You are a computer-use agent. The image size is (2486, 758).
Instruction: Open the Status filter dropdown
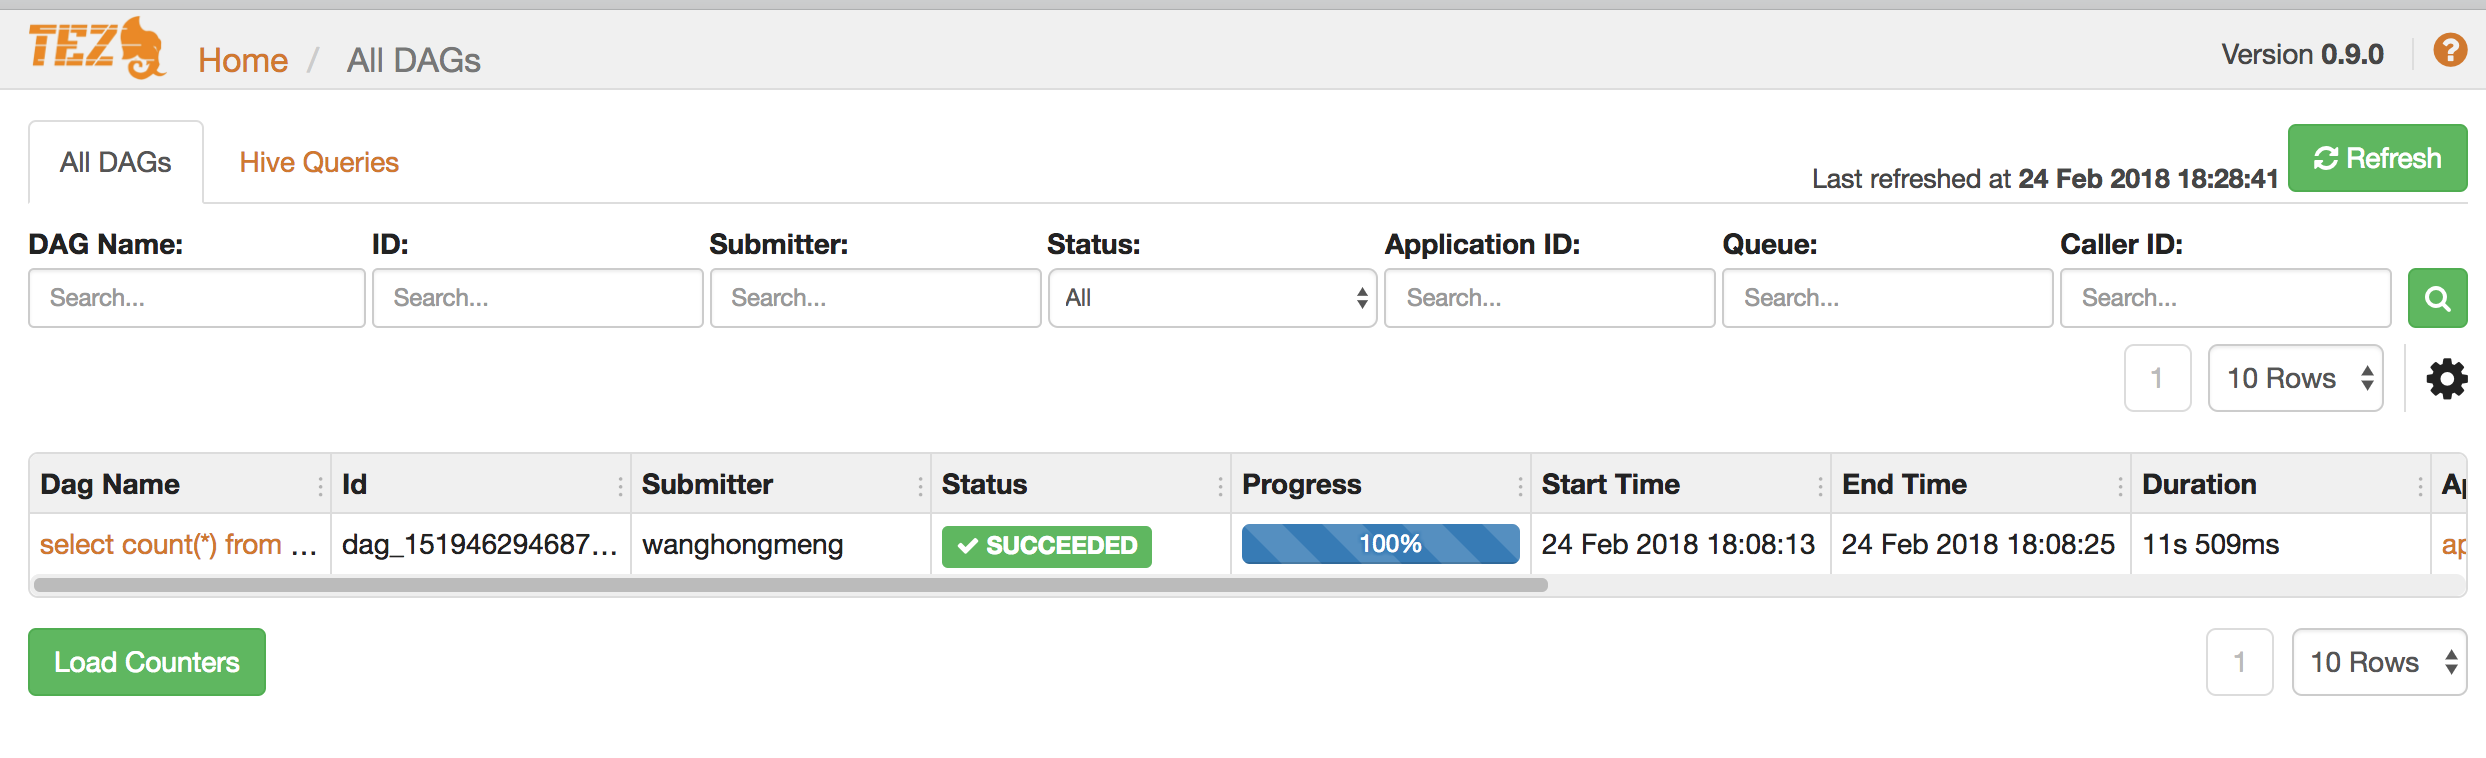(1212, 298)
